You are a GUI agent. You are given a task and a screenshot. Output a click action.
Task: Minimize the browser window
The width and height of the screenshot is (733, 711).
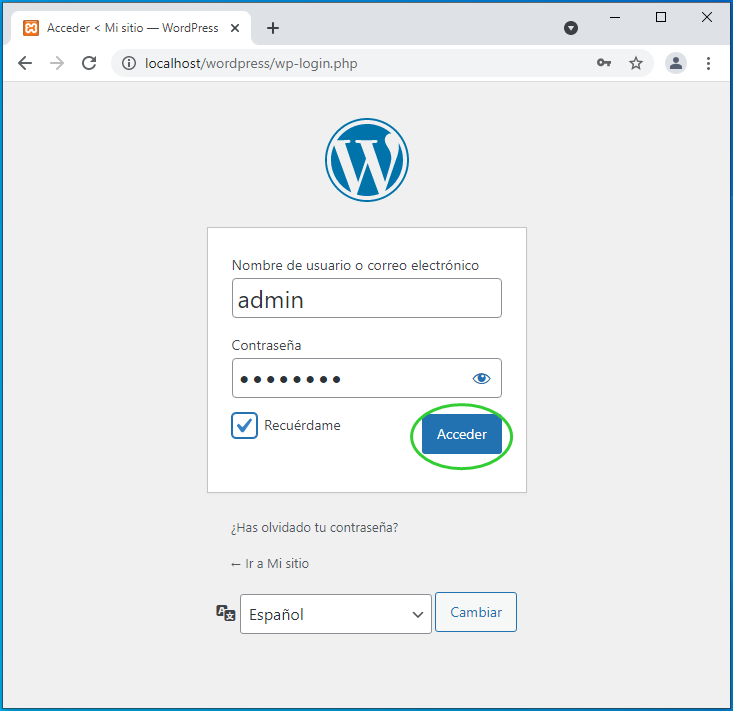(x=615, y=17)
